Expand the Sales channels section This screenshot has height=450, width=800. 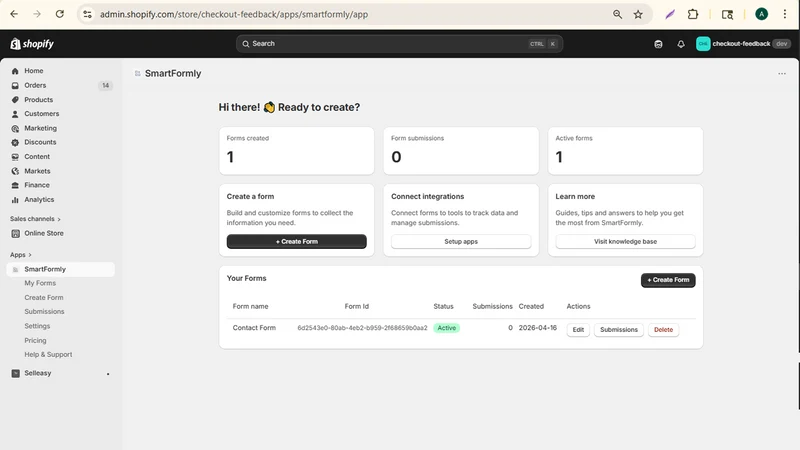[x=35, y=219]
